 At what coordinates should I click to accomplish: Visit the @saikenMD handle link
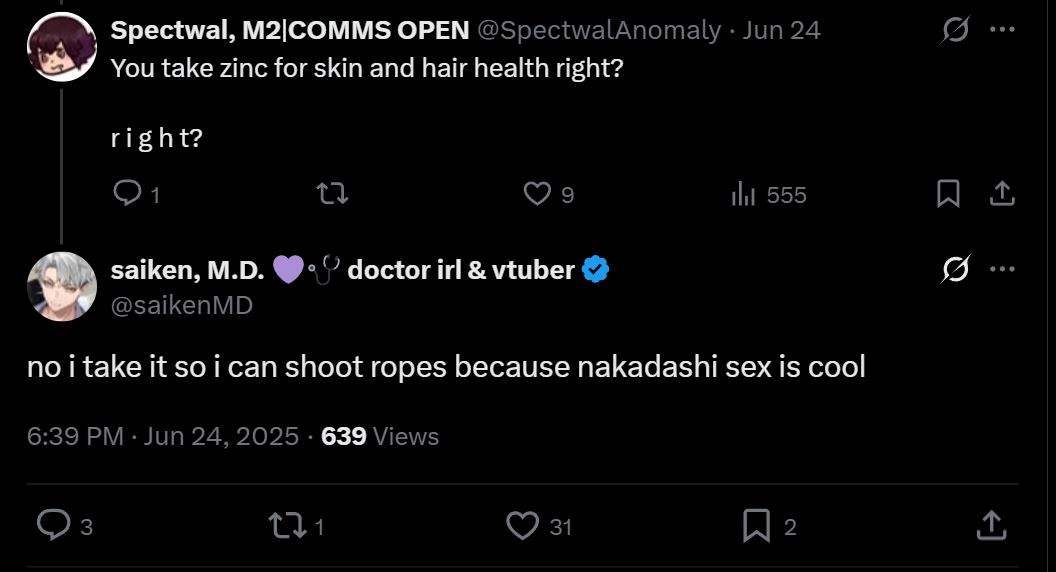coord(181,305)
